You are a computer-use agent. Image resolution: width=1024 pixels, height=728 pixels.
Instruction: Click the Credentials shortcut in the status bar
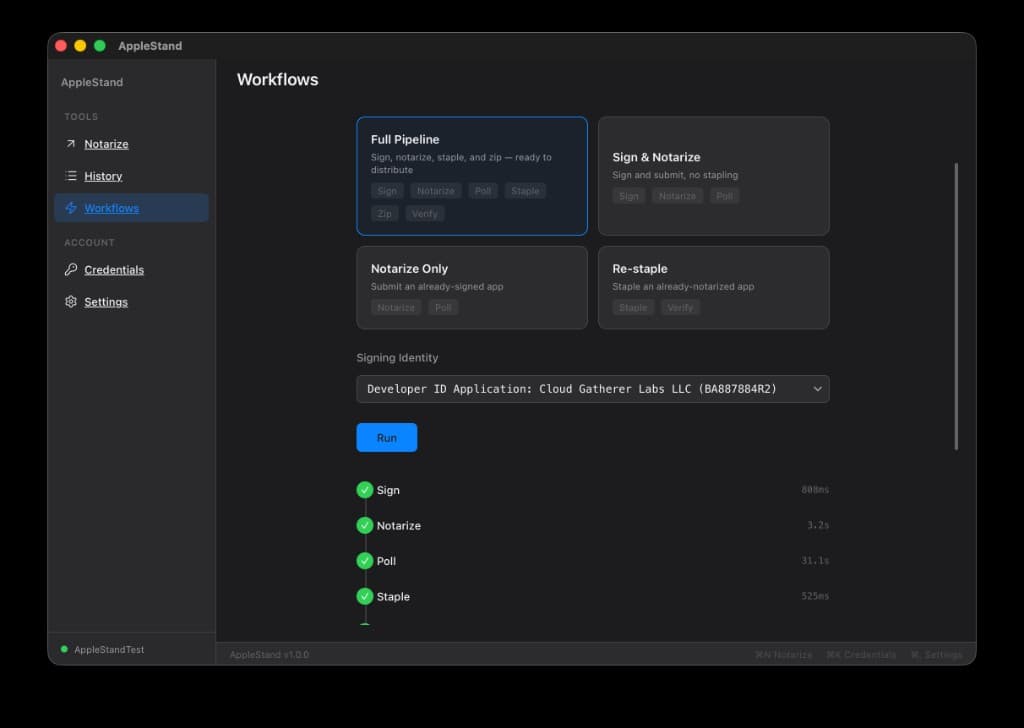[861, 654]
